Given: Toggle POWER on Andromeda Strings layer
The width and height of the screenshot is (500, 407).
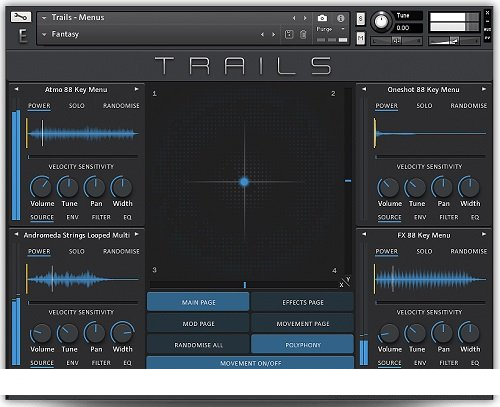Looking at the screenshot, I should tap(39, 252).
